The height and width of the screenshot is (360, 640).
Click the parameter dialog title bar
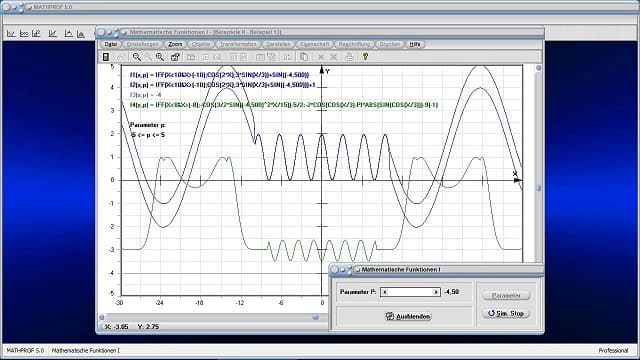(x=436, y=269)
